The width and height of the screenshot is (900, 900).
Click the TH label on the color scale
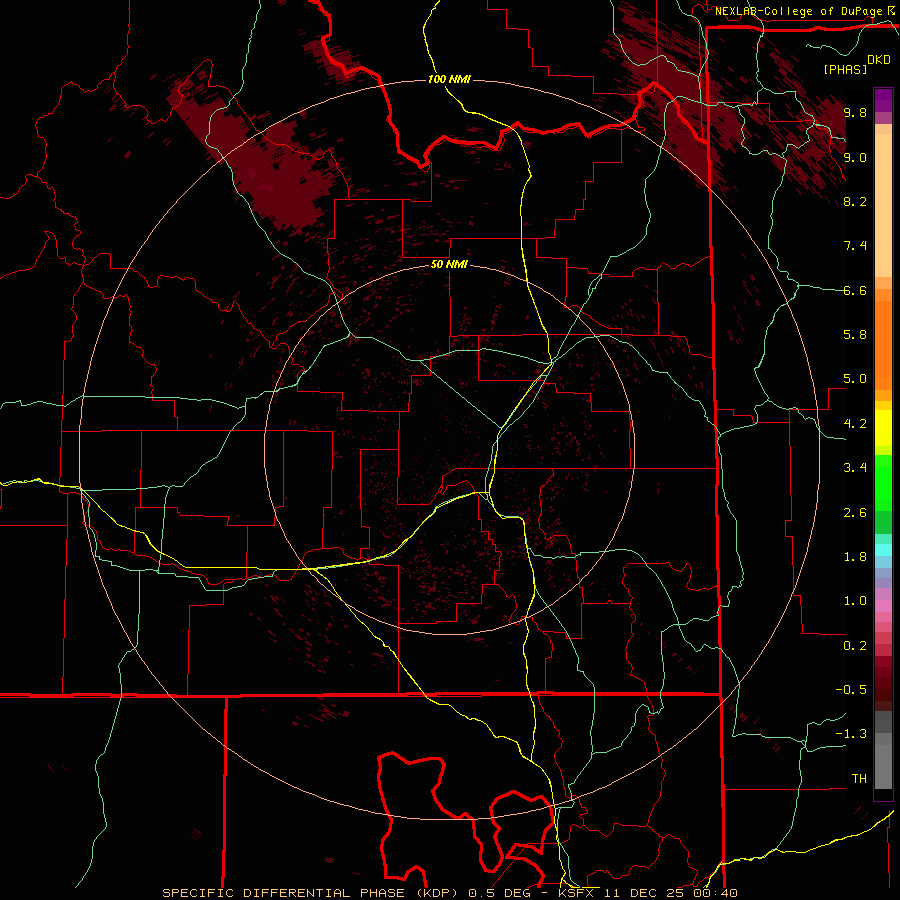pos(859,779)
